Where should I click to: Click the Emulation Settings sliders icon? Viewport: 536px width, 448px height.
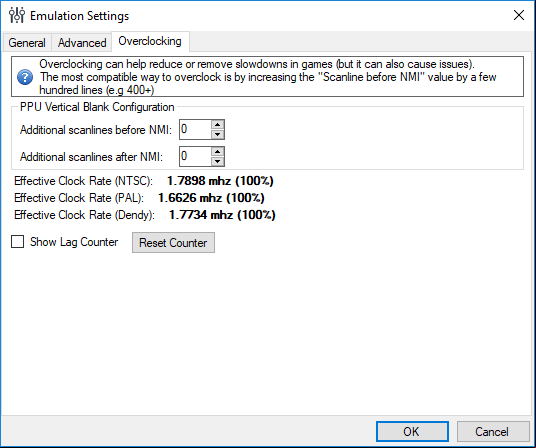tap(17, 15)
